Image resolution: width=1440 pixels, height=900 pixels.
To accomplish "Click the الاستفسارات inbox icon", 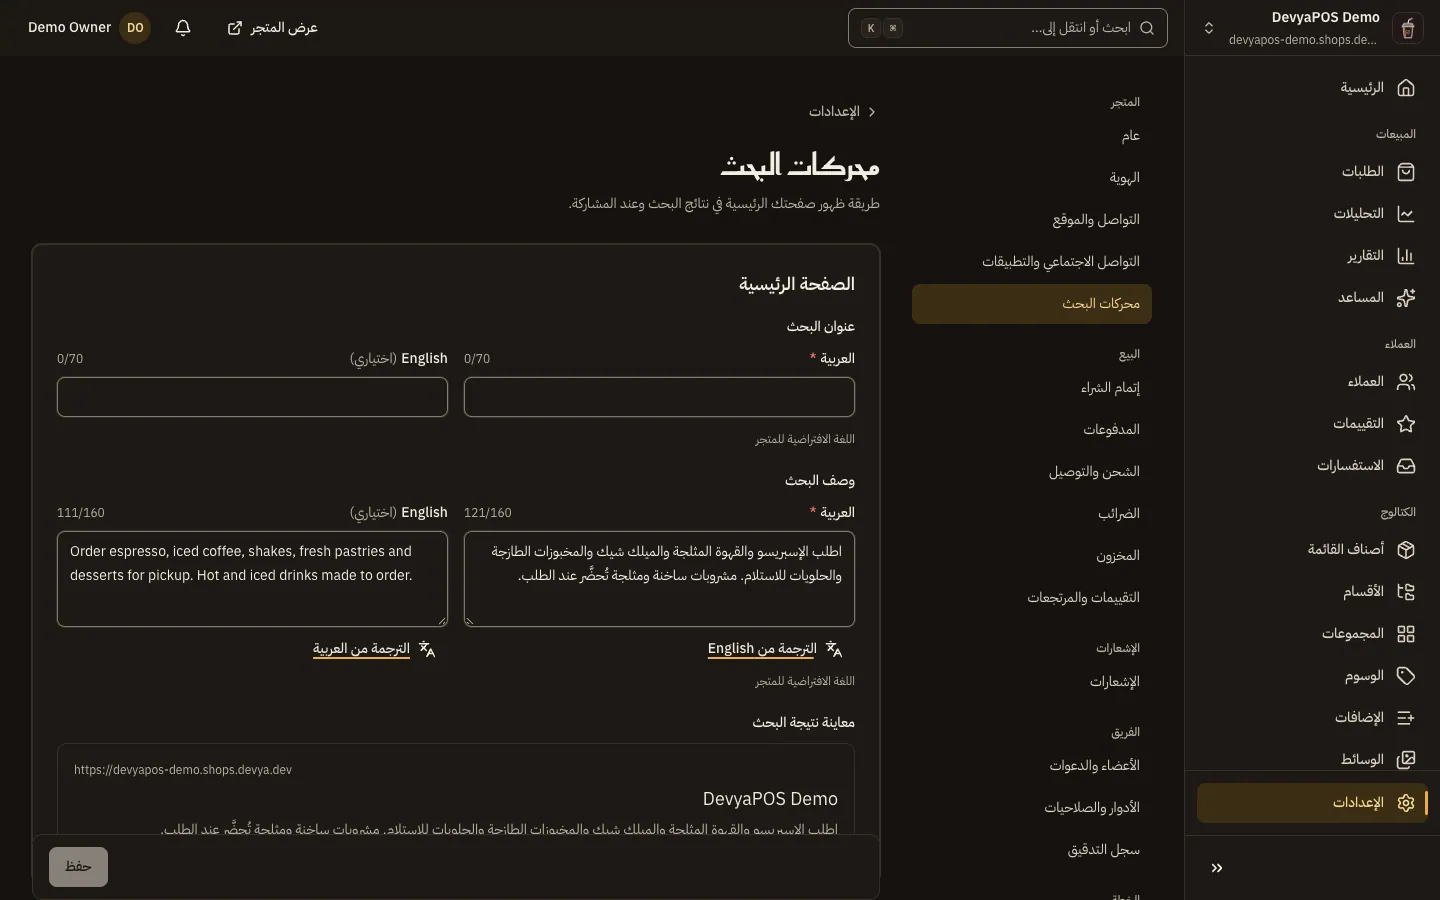I will coord(1406,466).
